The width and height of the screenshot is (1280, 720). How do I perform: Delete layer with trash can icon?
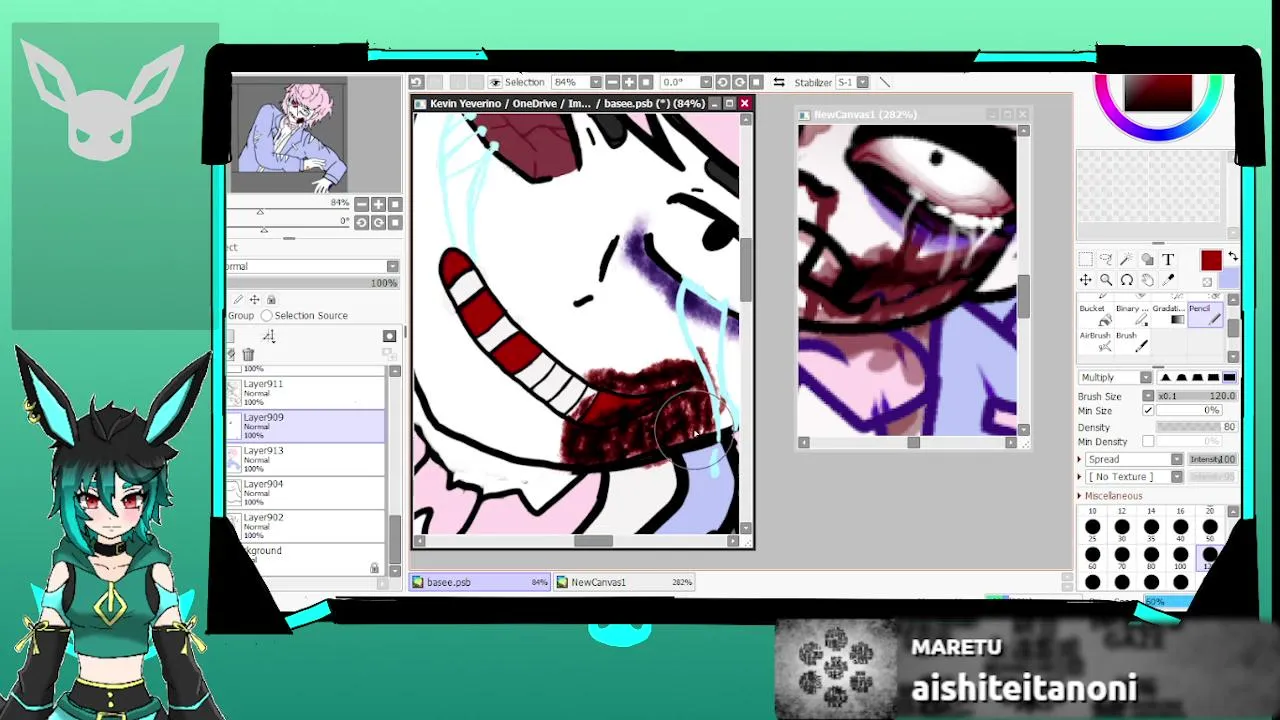tap(248, 354)
